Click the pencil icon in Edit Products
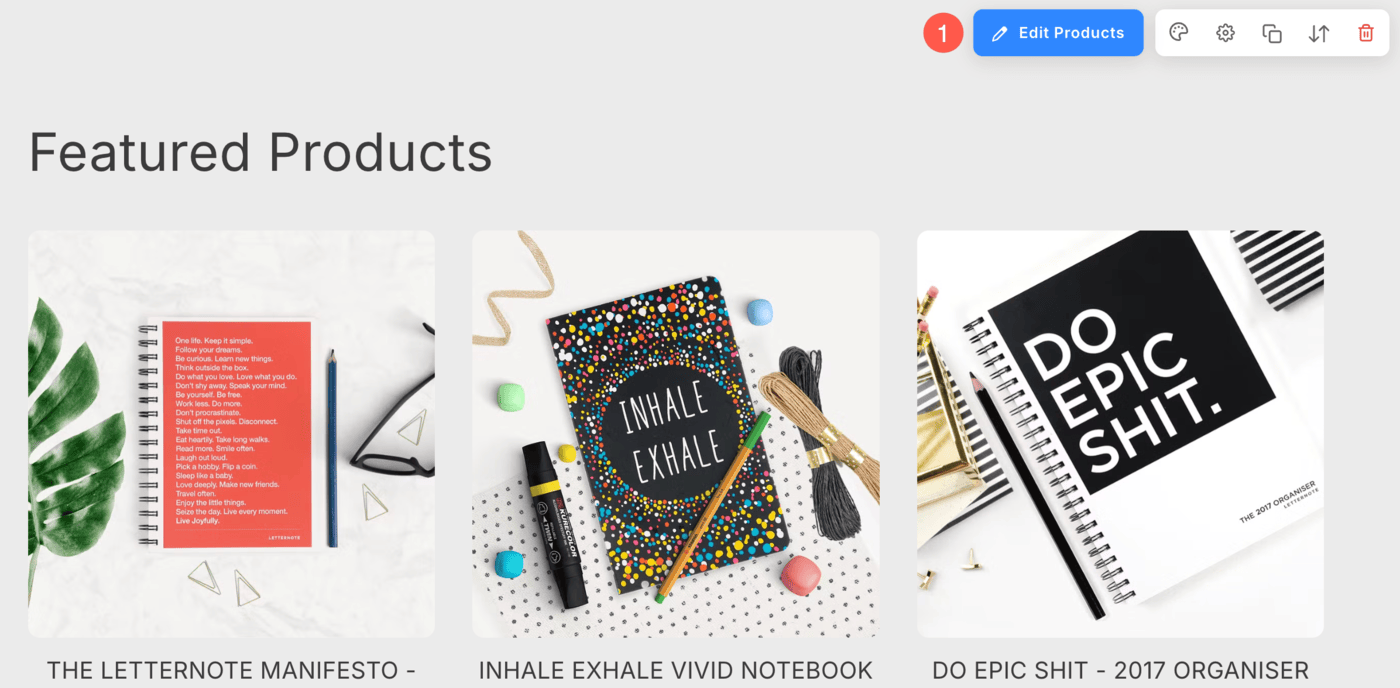The width and height of the screenshot is (1400, 688). click(999, 34)
